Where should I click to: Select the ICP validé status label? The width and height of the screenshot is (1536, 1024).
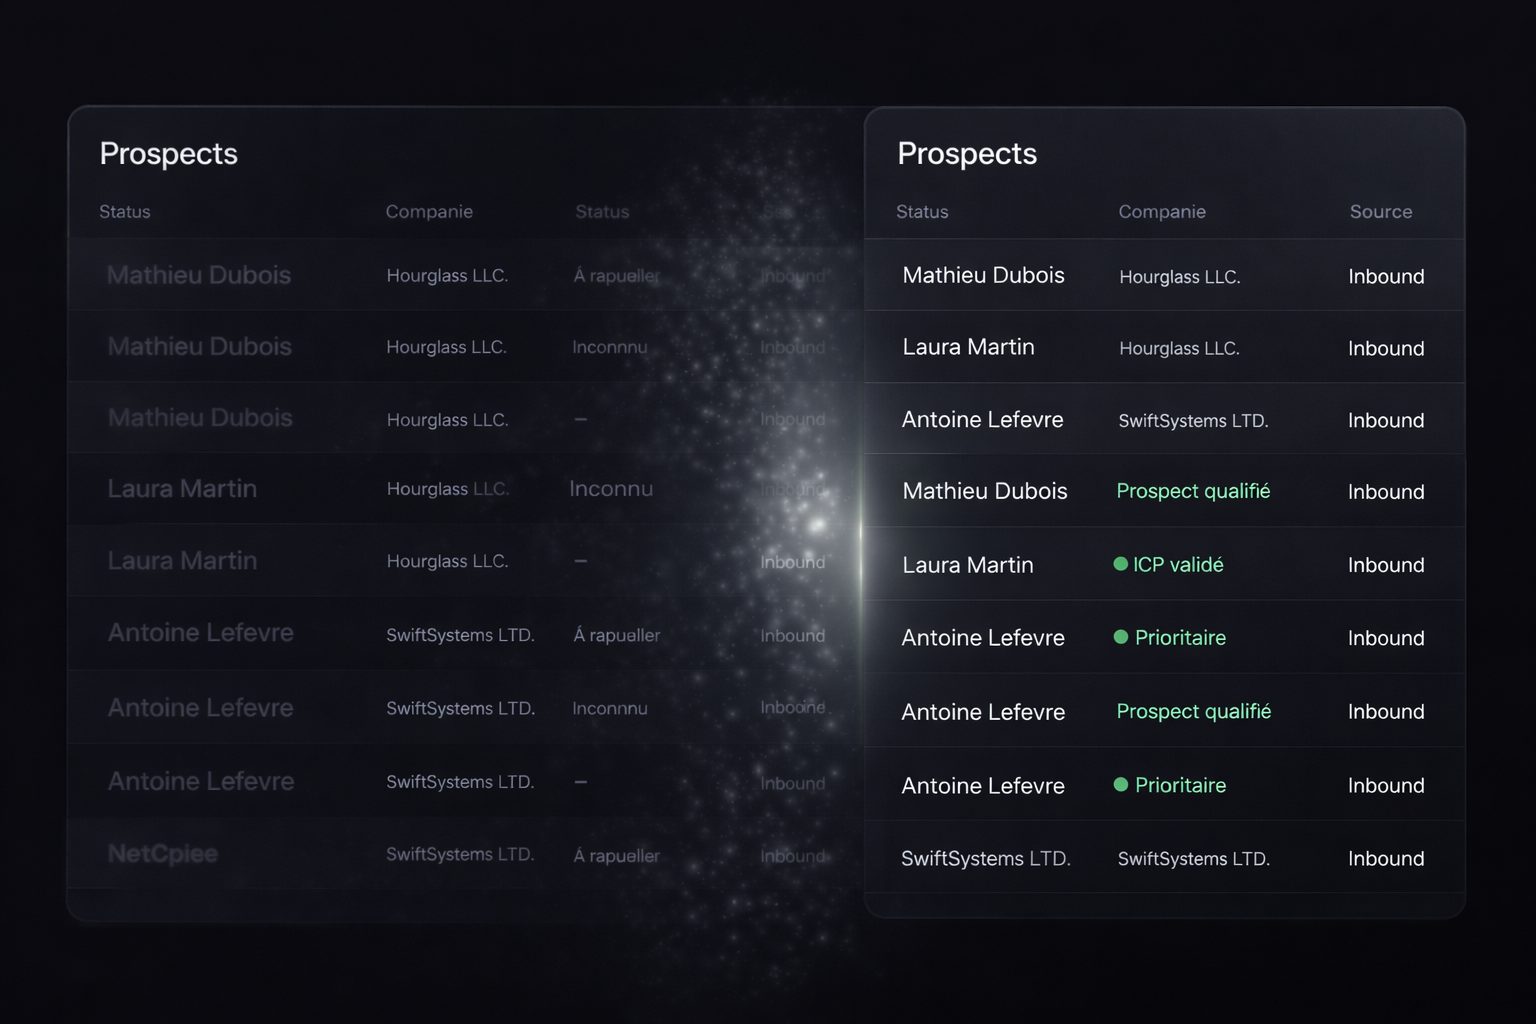1177,565
